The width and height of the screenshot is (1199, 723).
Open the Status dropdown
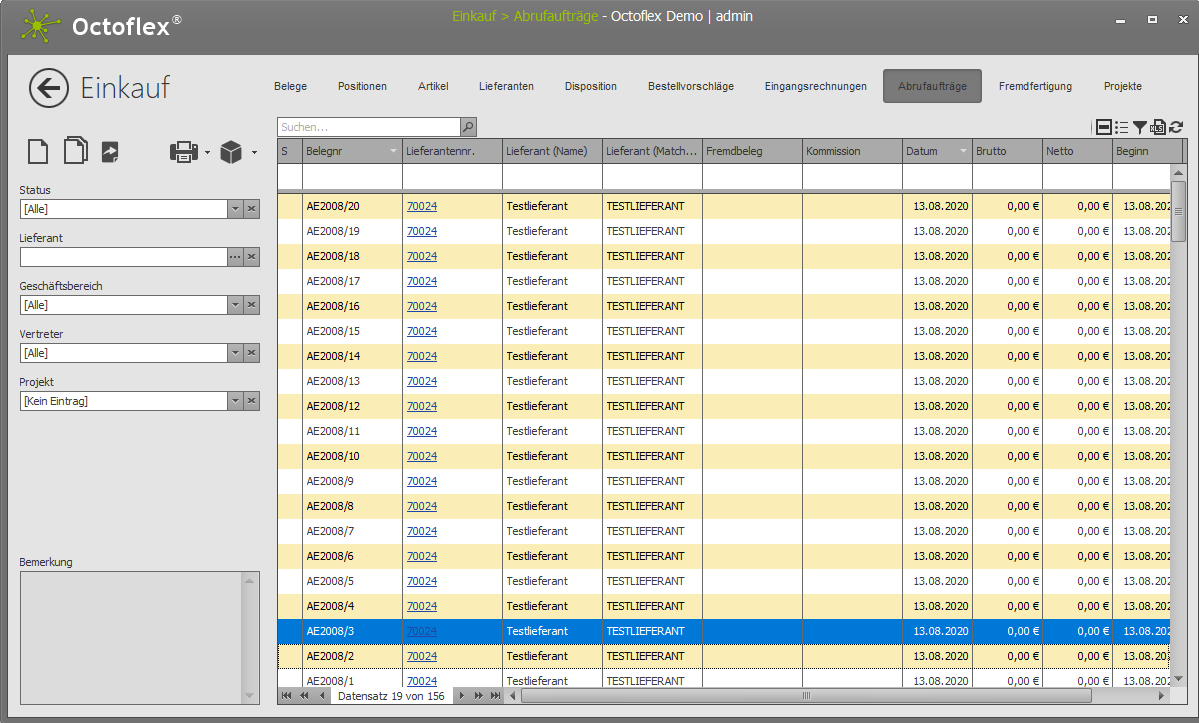point(235,209)
